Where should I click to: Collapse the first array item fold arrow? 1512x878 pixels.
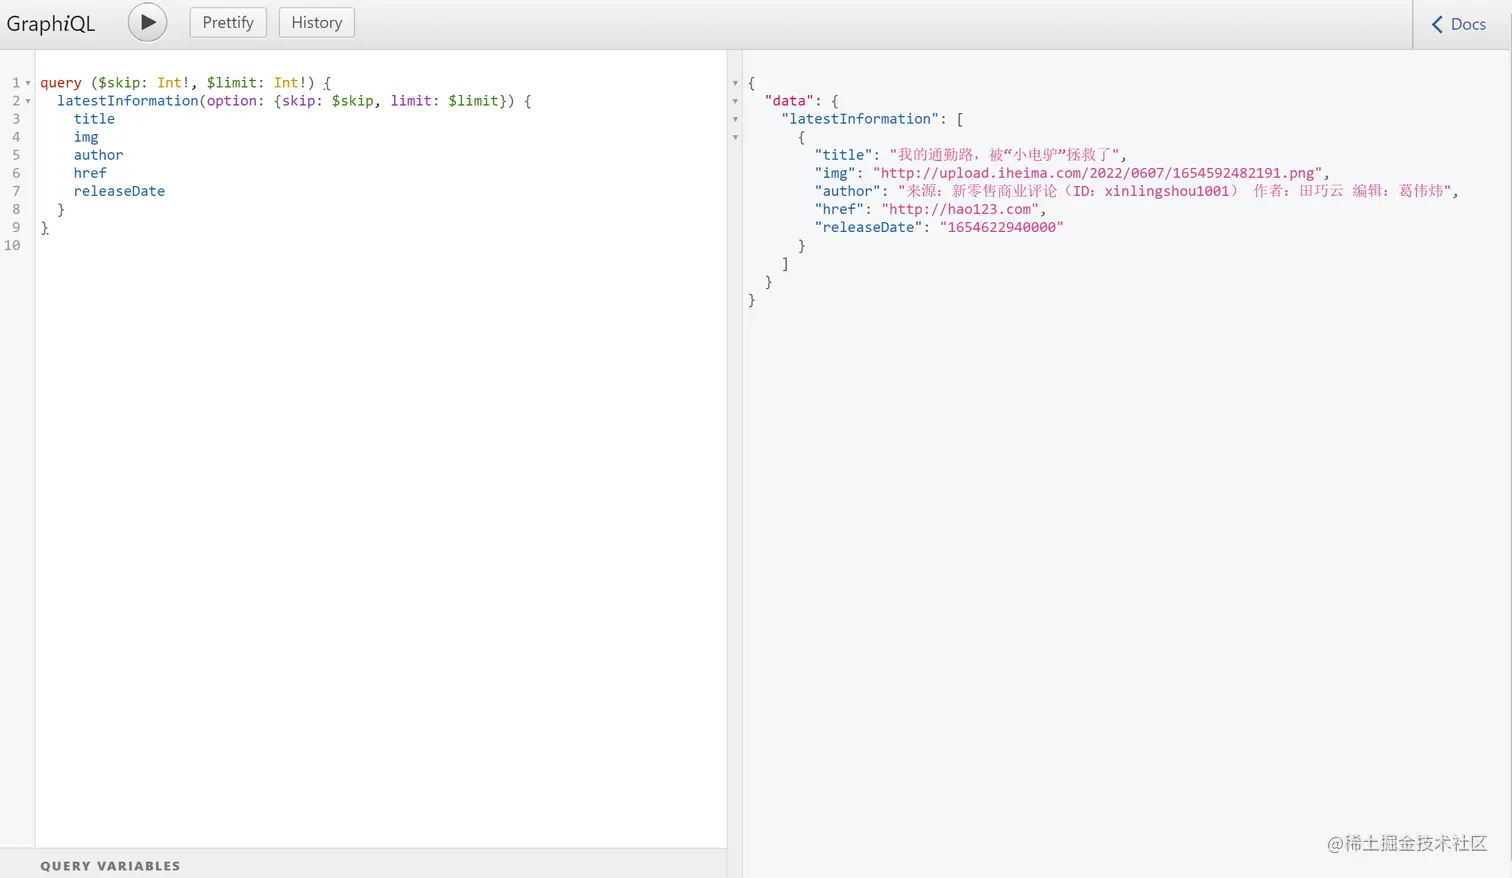[735, 137]
